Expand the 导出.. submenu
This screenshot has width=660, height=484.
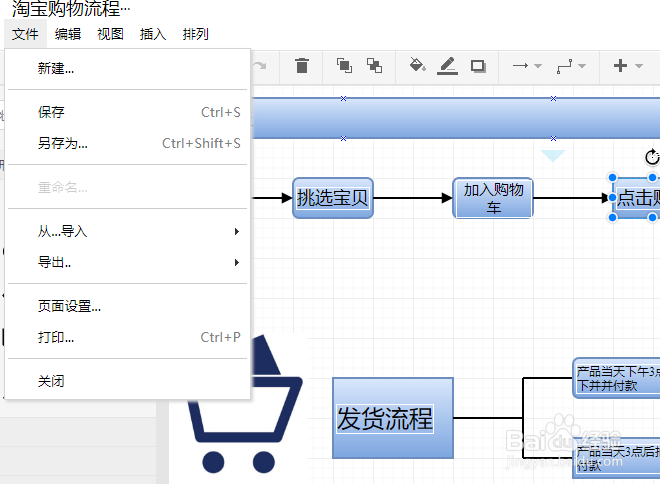click(128, 262)
